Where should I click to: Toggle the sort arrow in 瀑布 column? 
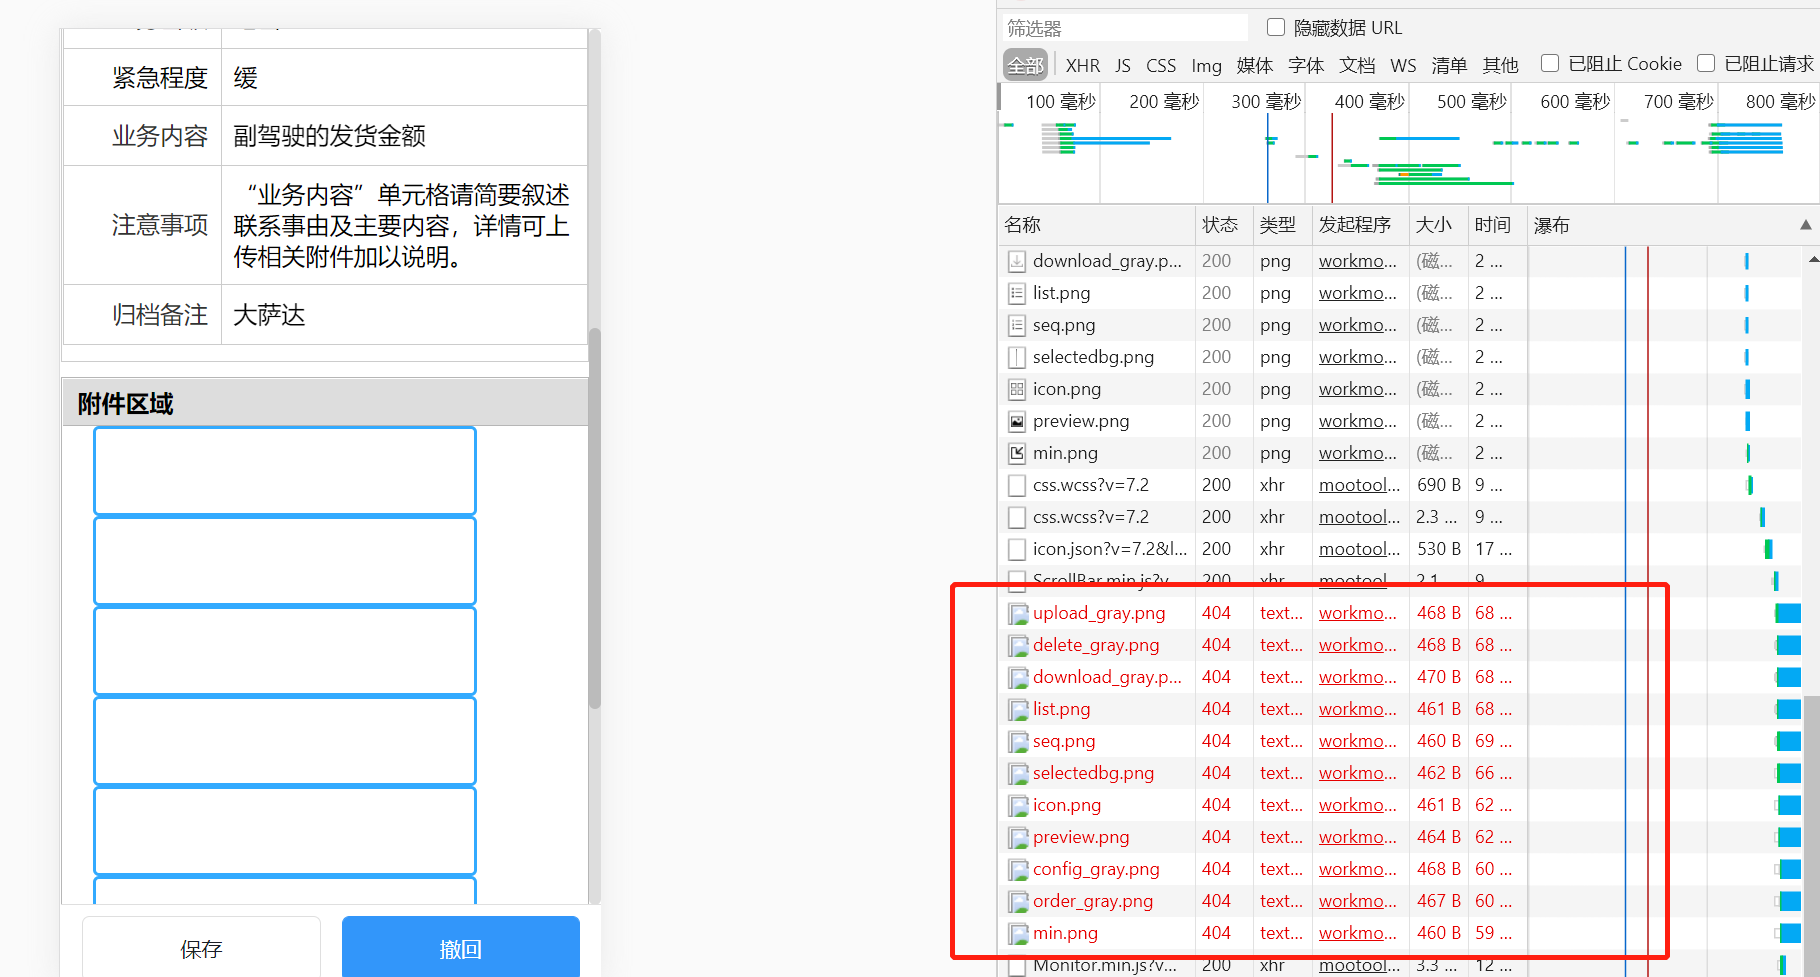(x=1805, y=225)
